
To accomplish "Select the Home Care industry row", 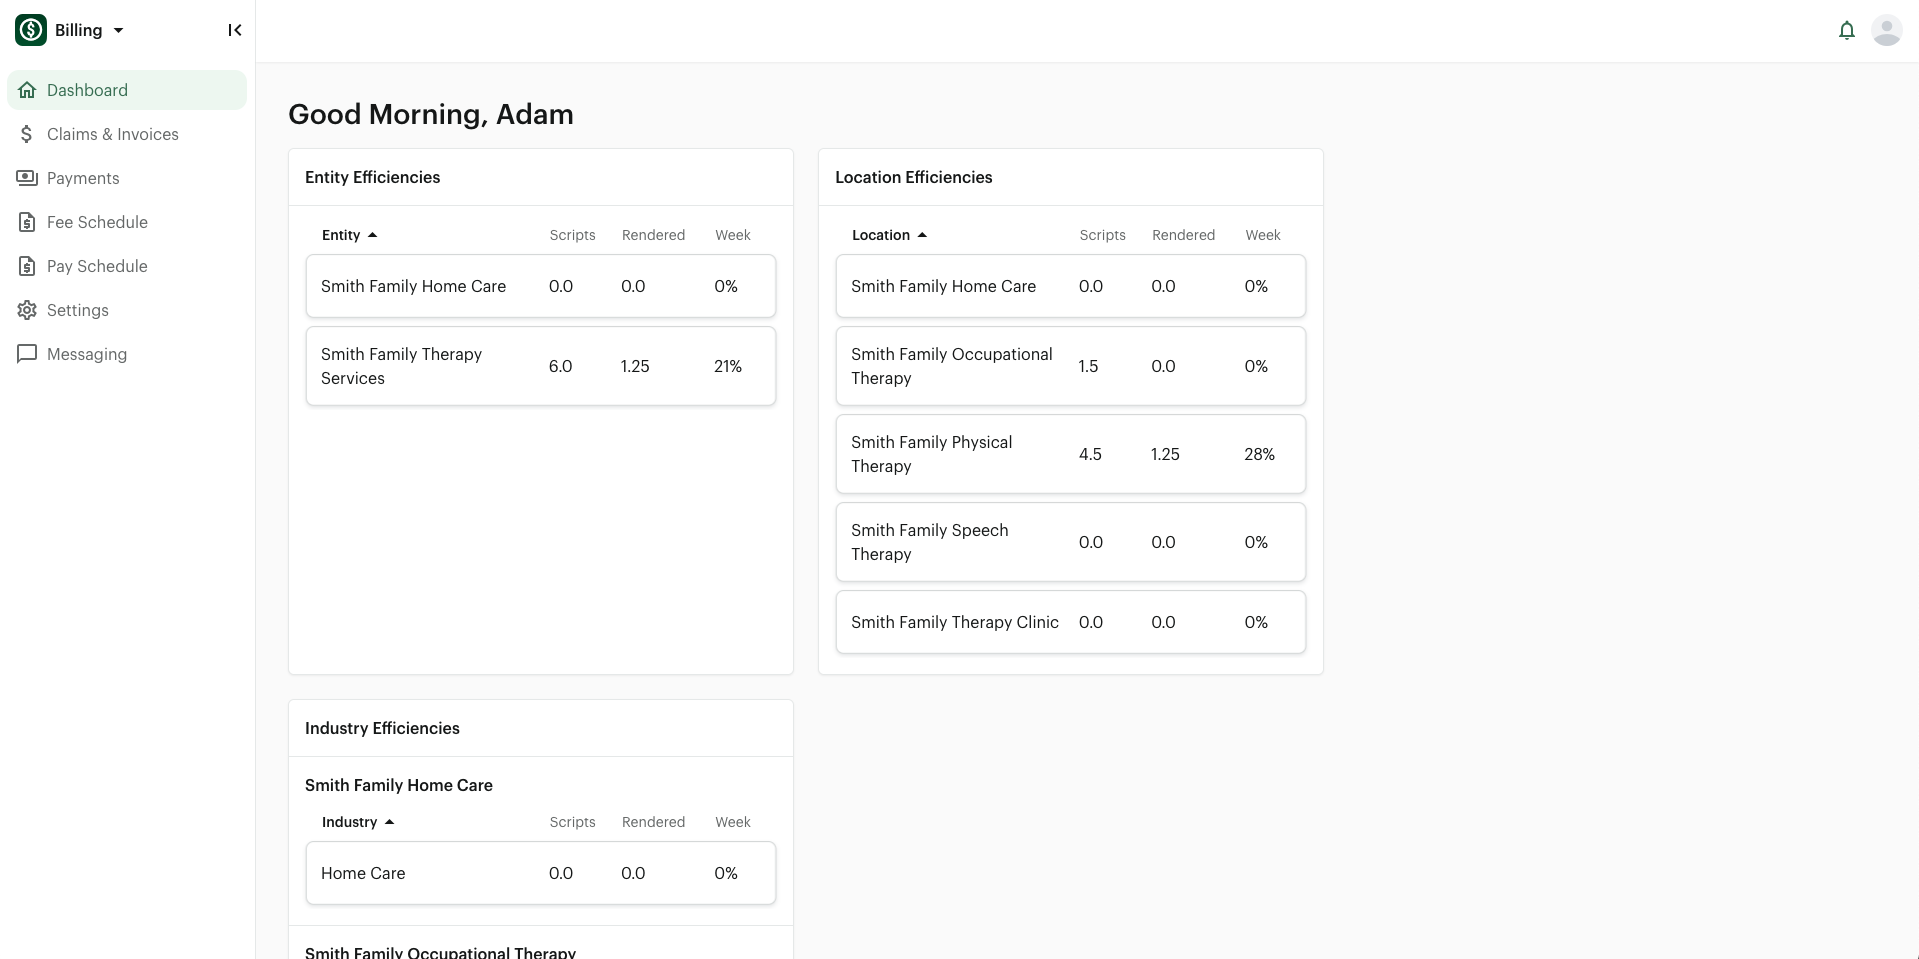I will point(540,873).
